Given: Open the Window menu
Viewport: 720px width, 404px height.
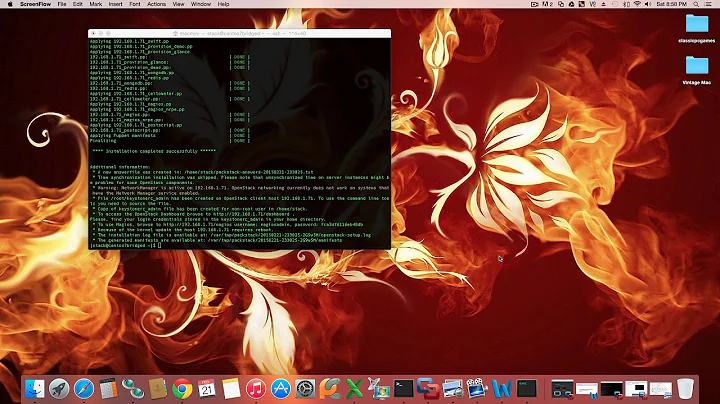Looking at the screenshot, I should click(201, 4).
